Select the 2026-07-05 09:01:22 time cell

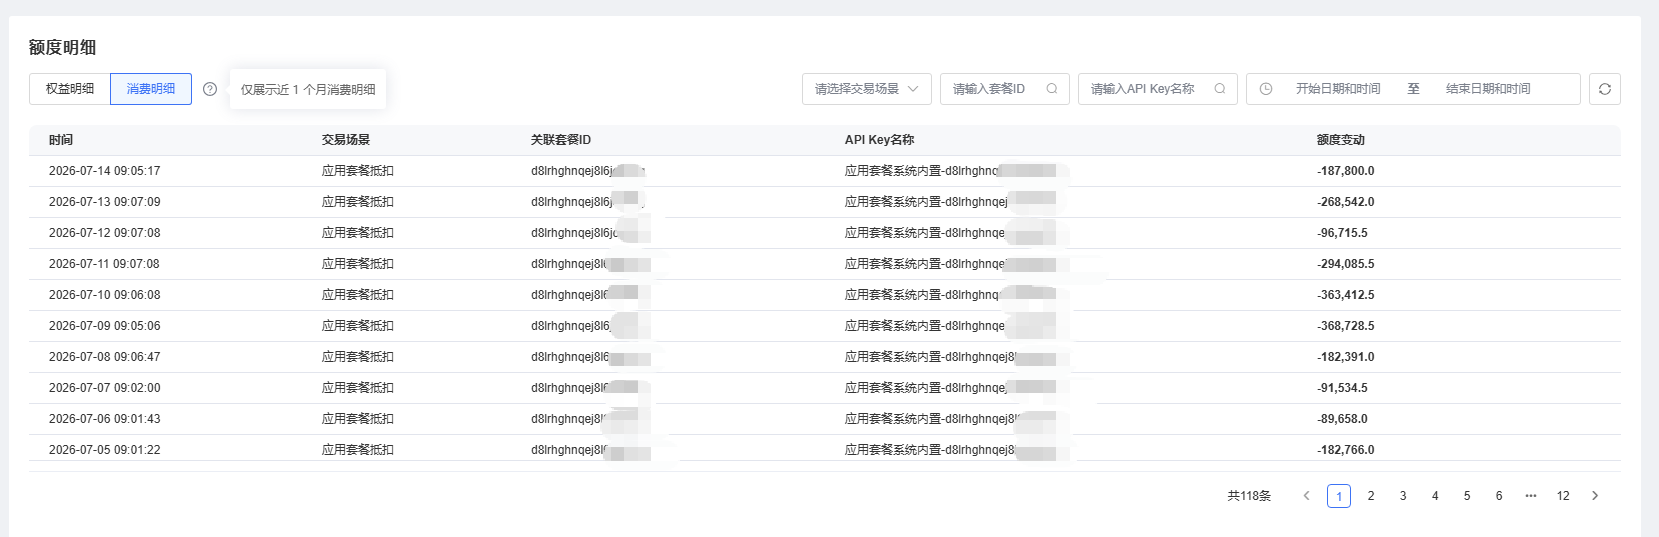(x=105, y=450)
